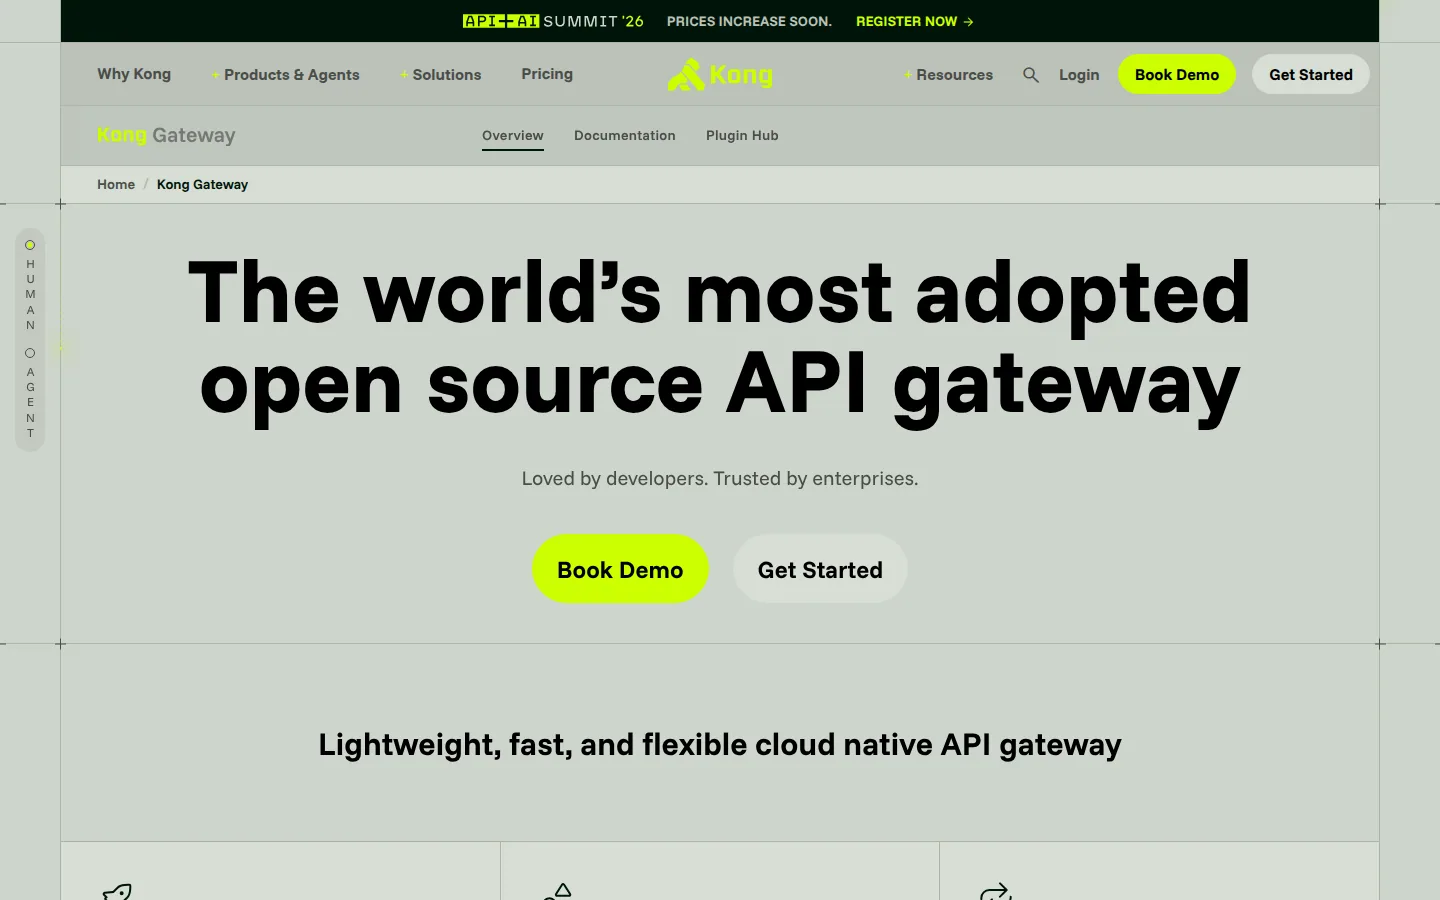1440x900 pixels.
Task: Click the rocket icon in the first feature card
Action: point(117,891)
